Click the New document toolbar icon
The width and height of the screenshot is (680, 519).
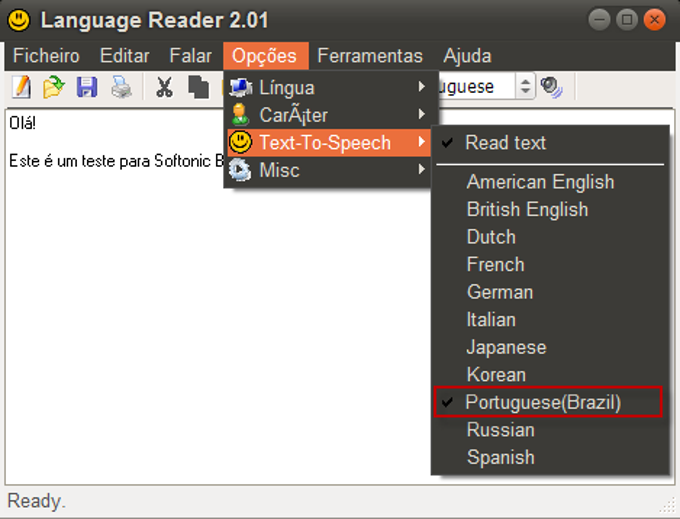(21, 87)
